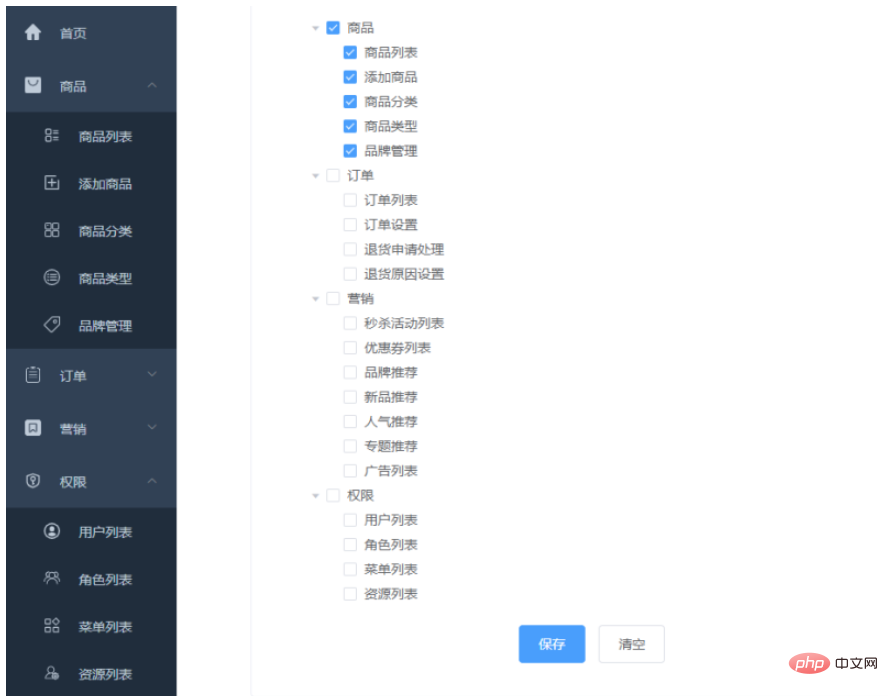This screenshot has height=696, width=888.
Task: Check the 品牌推荐 checkbox
Action: [x=350, y=372]
